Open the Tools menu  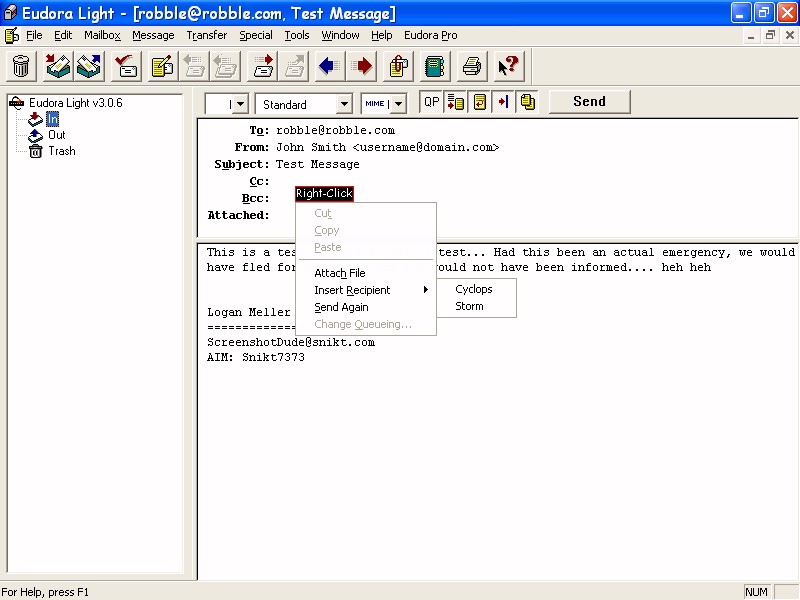pos(297,35)
